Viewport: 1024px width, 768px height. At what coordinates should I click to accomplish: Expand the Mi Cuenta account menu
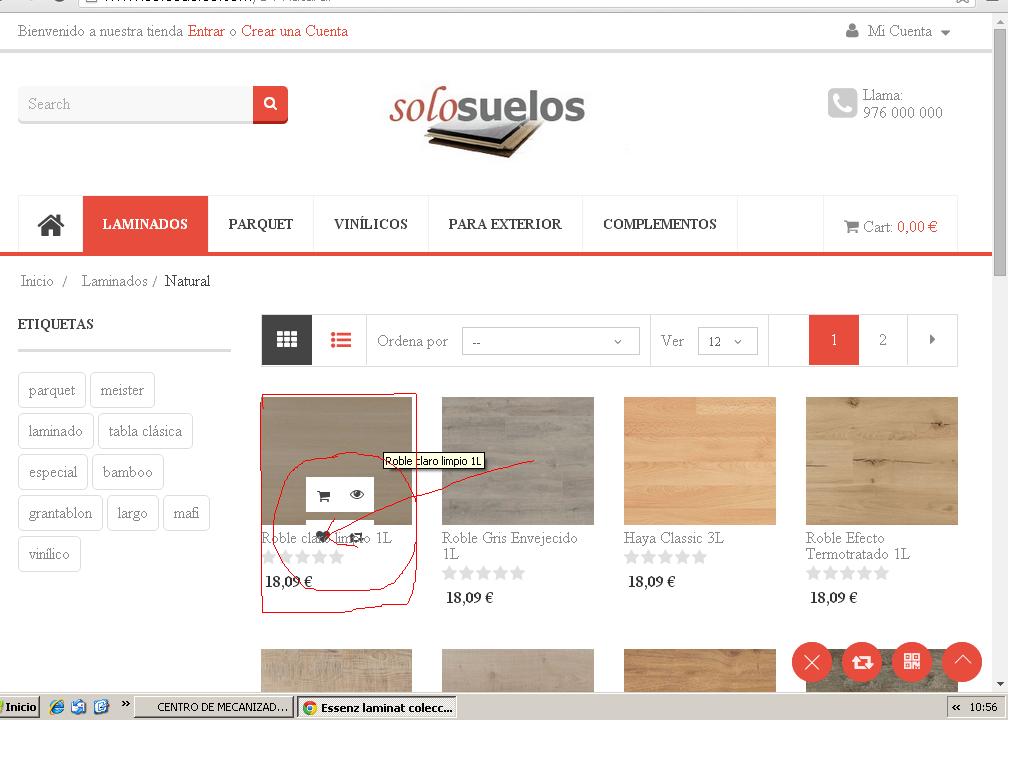click(899, 31)
